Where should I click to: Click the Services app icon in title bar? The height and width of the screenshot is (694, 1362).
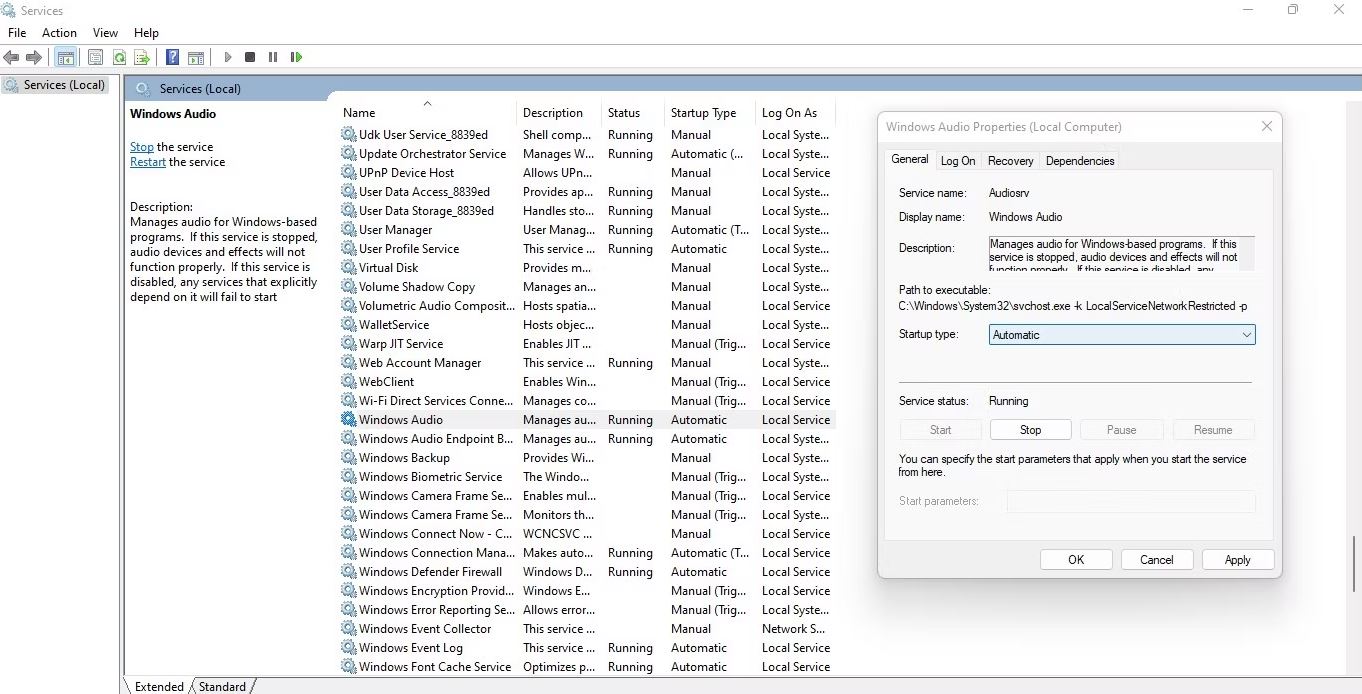8,10
